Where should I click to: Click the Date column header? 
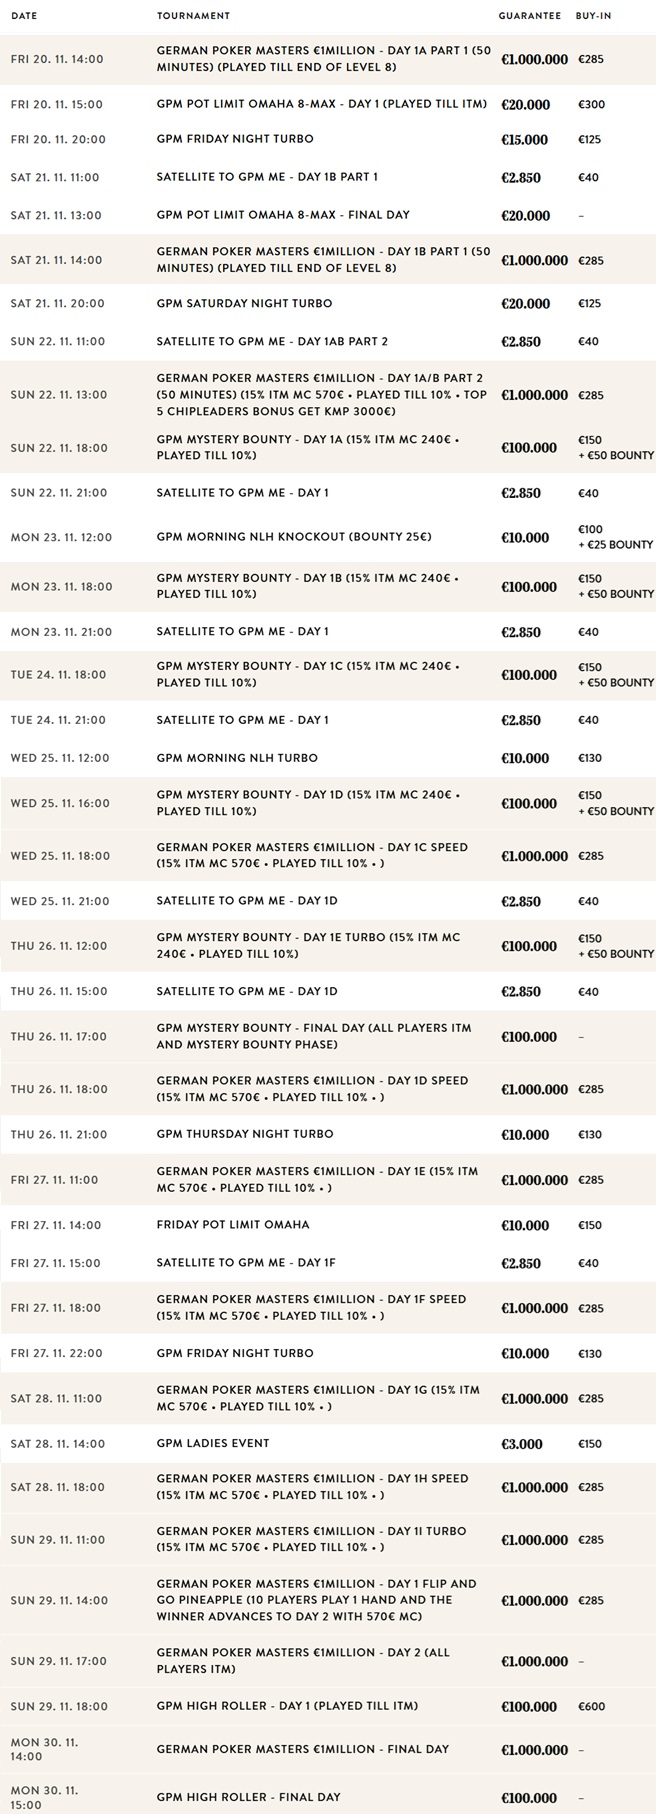click(24, 16)
